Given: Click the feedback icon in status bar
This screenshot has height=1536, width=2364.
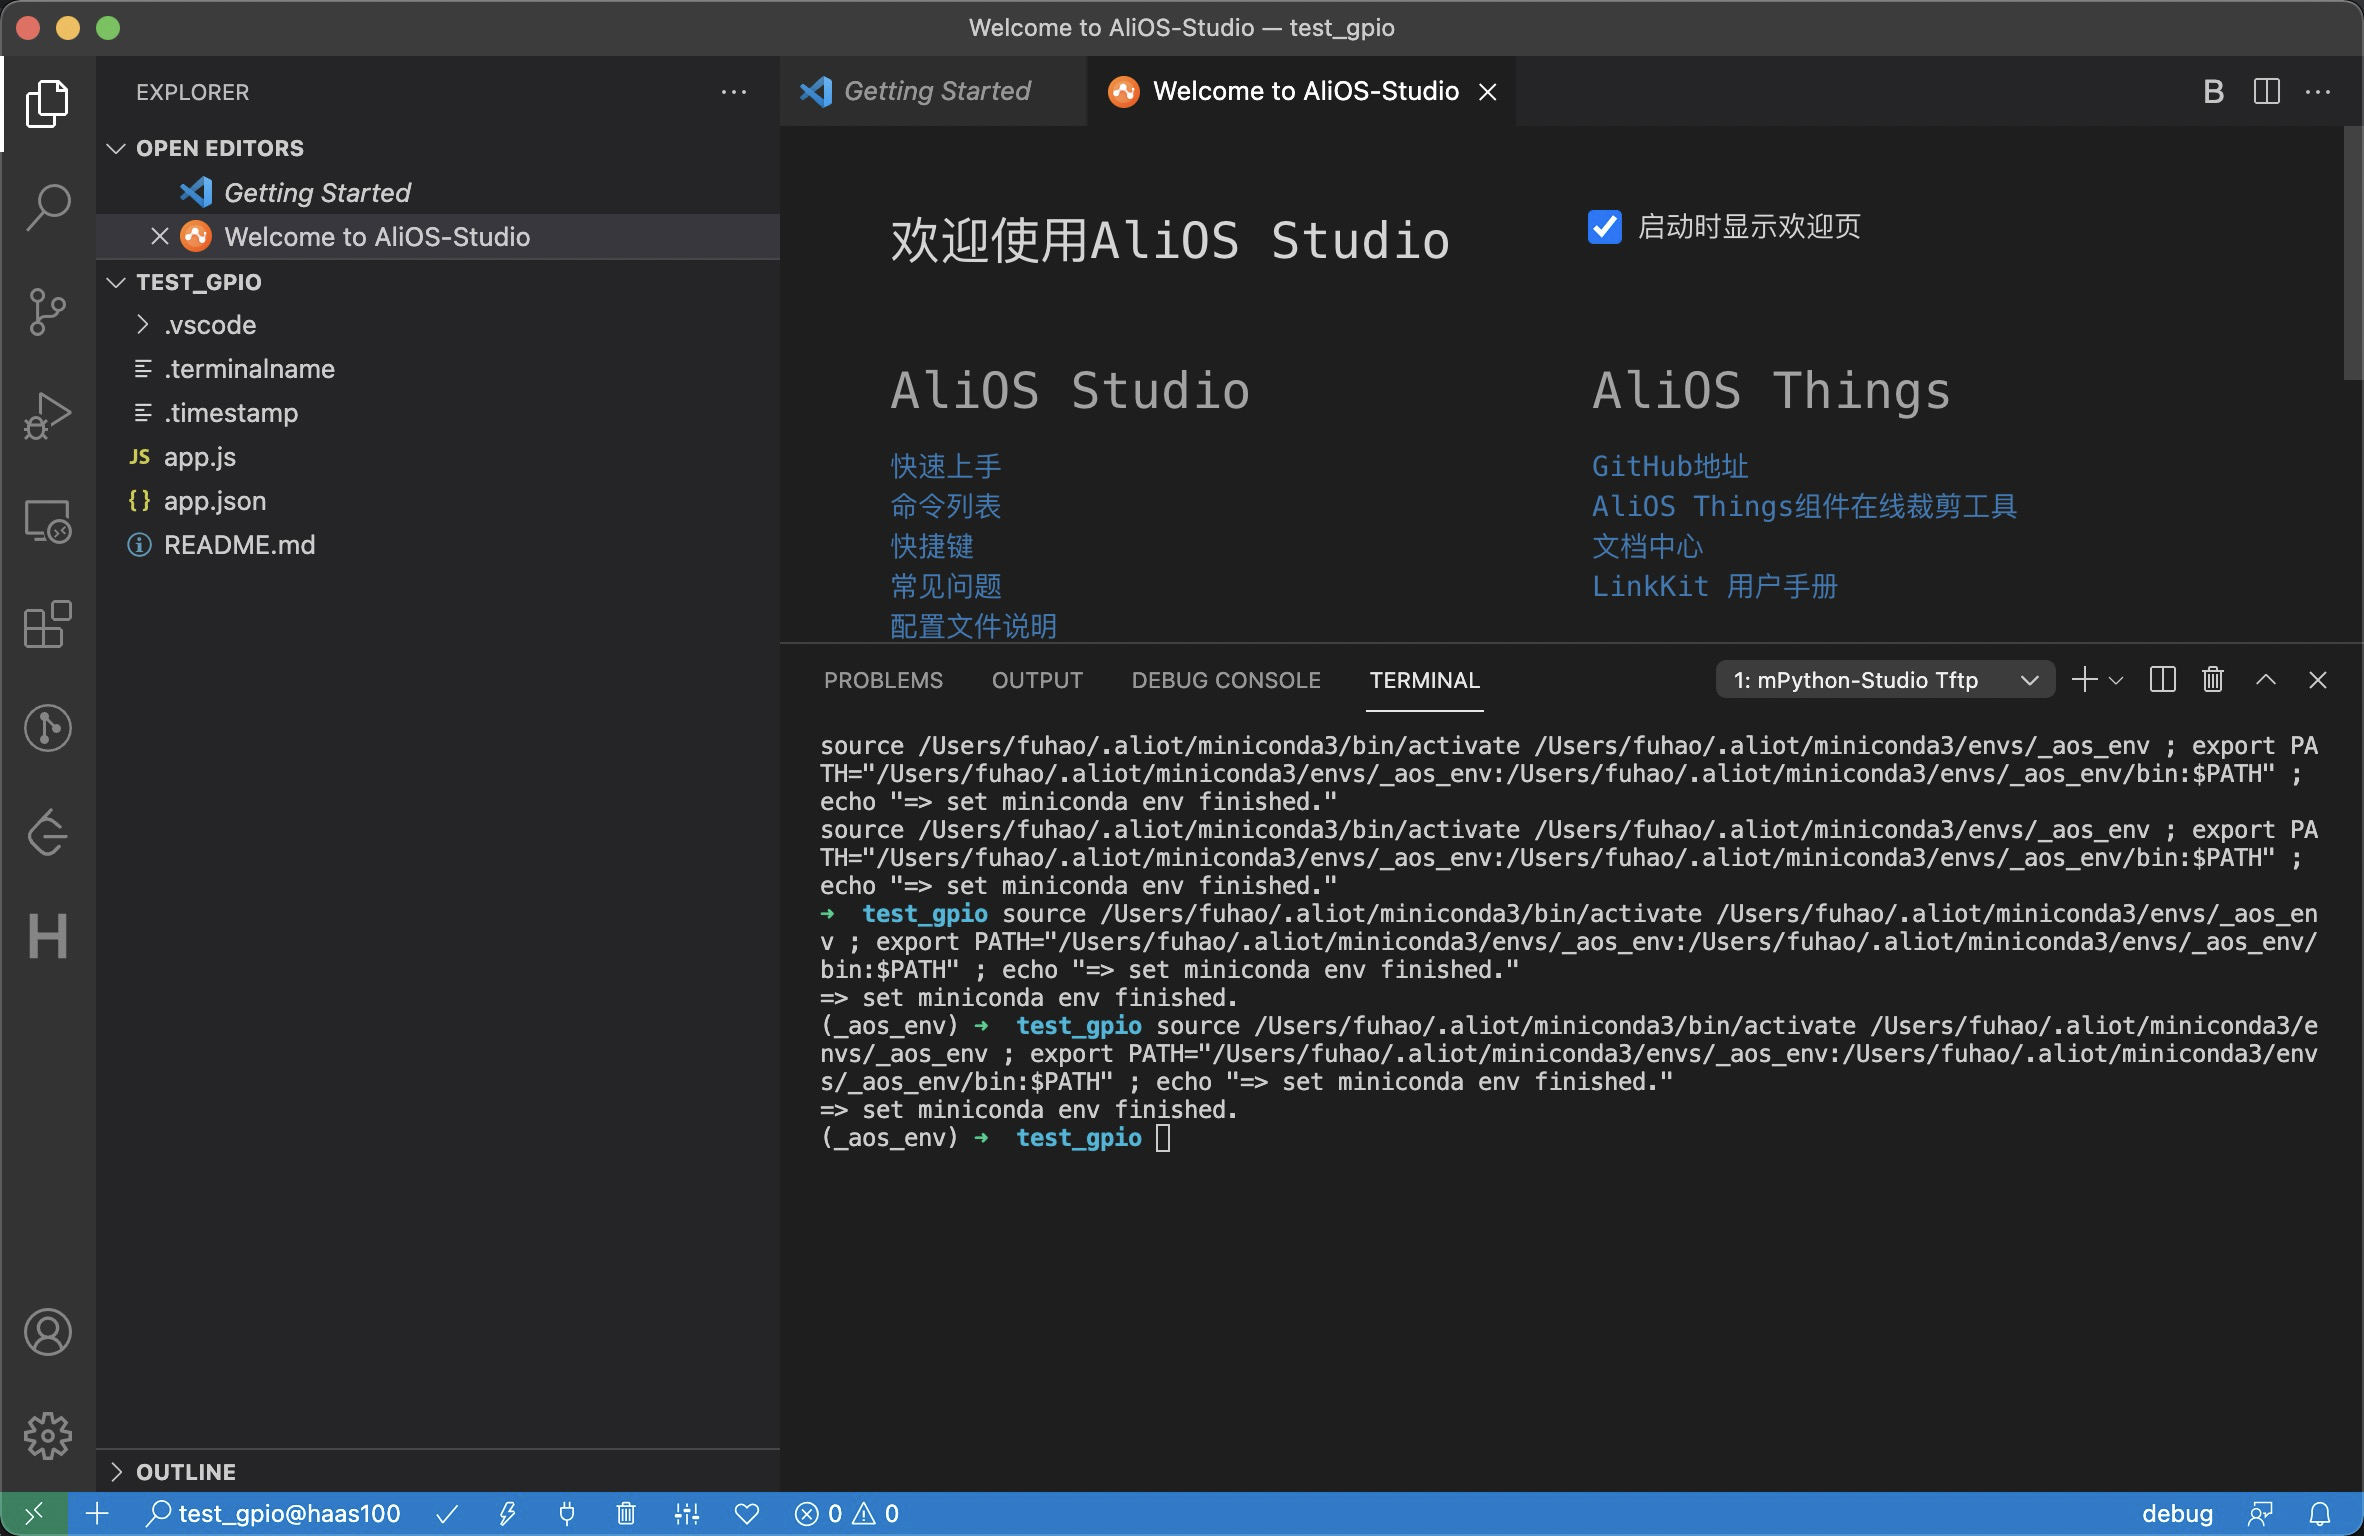Looking at the screenshot, I should [x=2260, y=1514].
